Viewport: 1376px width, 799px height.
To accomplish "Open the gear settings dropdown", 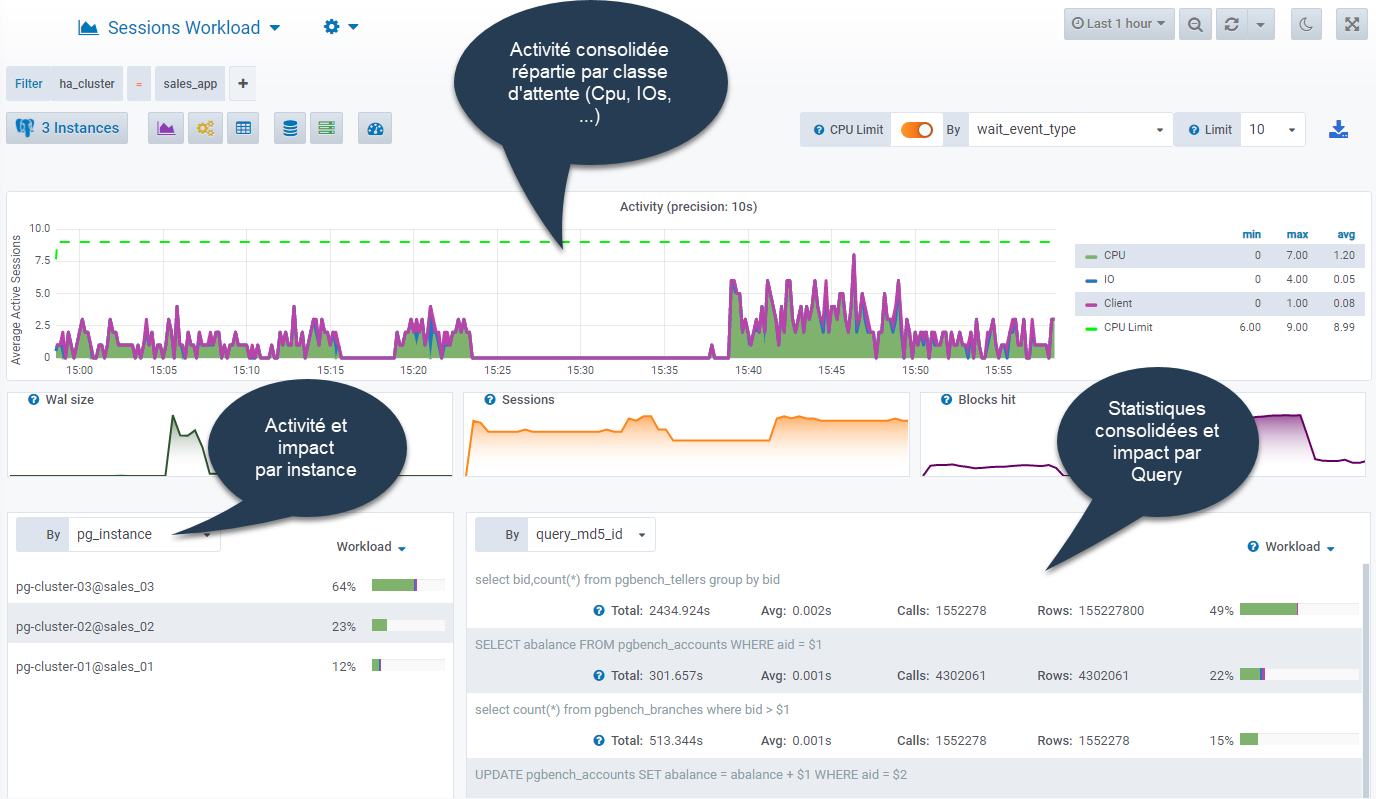I will pyautogui.click(x=341, y=27).
